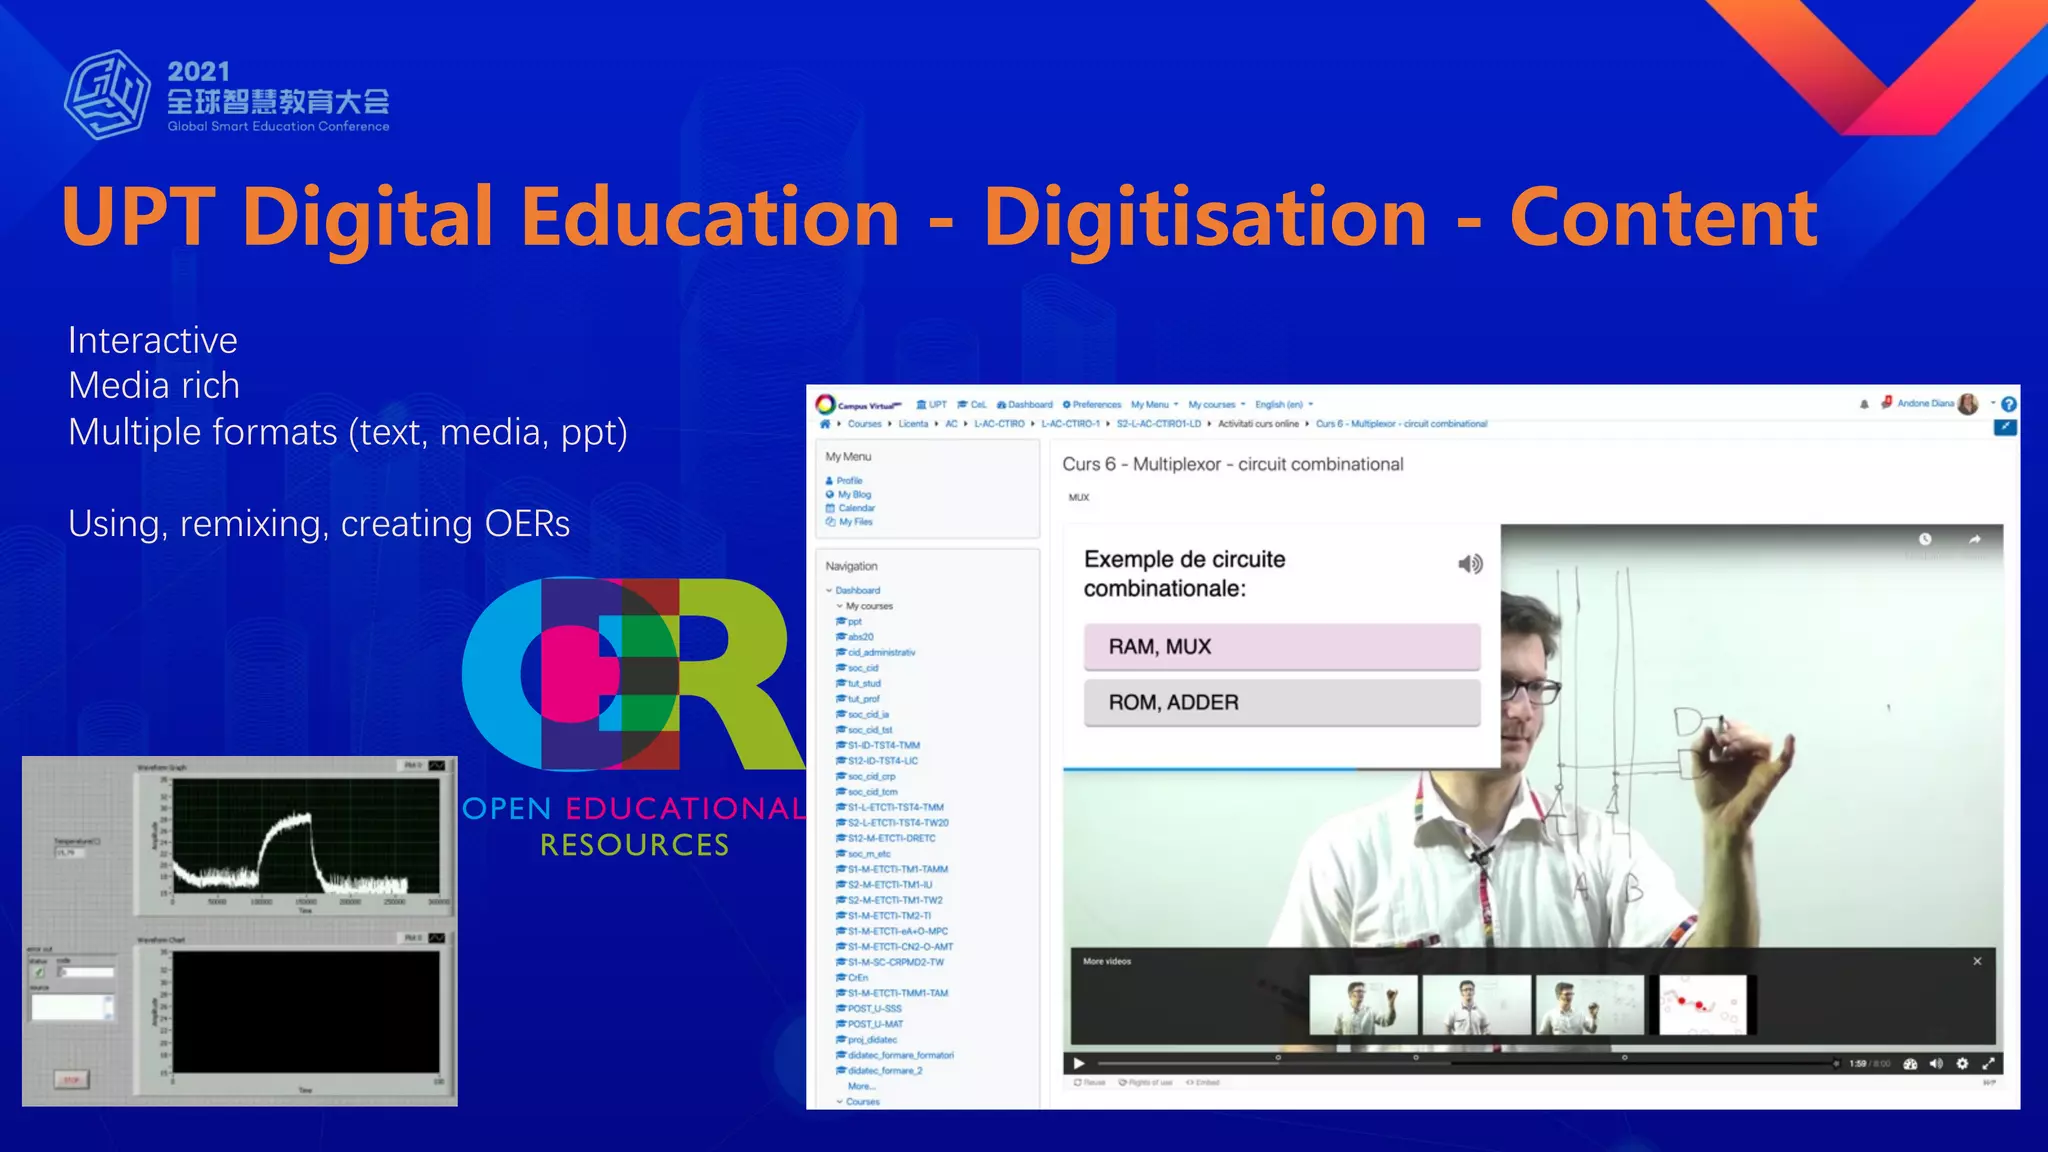Viewport: 2048px width, 1152px height.
Task: Open Licenta in the breadcrumb
Action: [913, 424]
